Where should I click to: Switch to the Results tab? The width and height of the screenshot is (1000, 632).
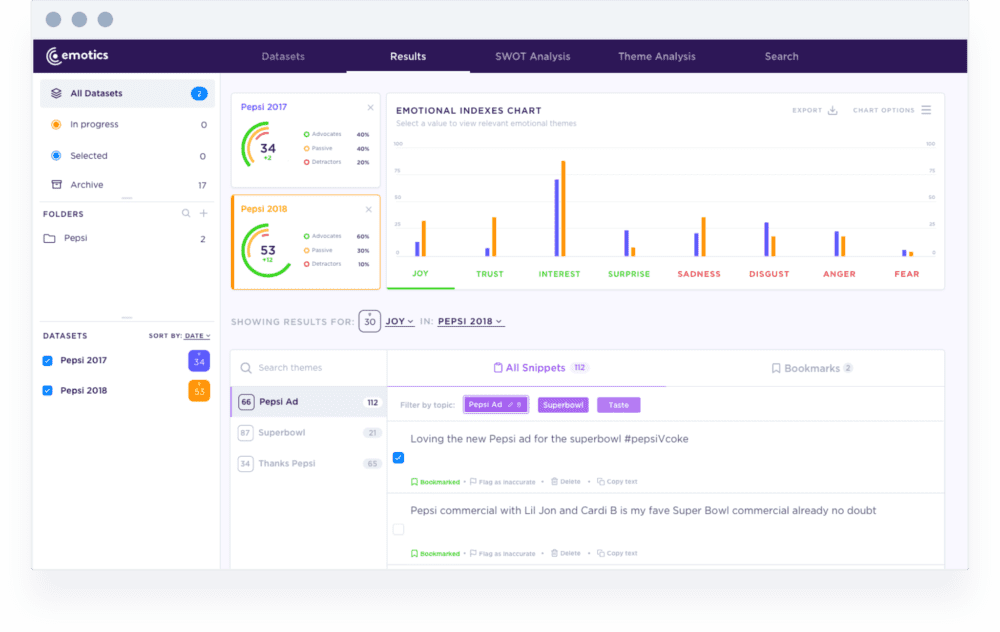[408, 56]
